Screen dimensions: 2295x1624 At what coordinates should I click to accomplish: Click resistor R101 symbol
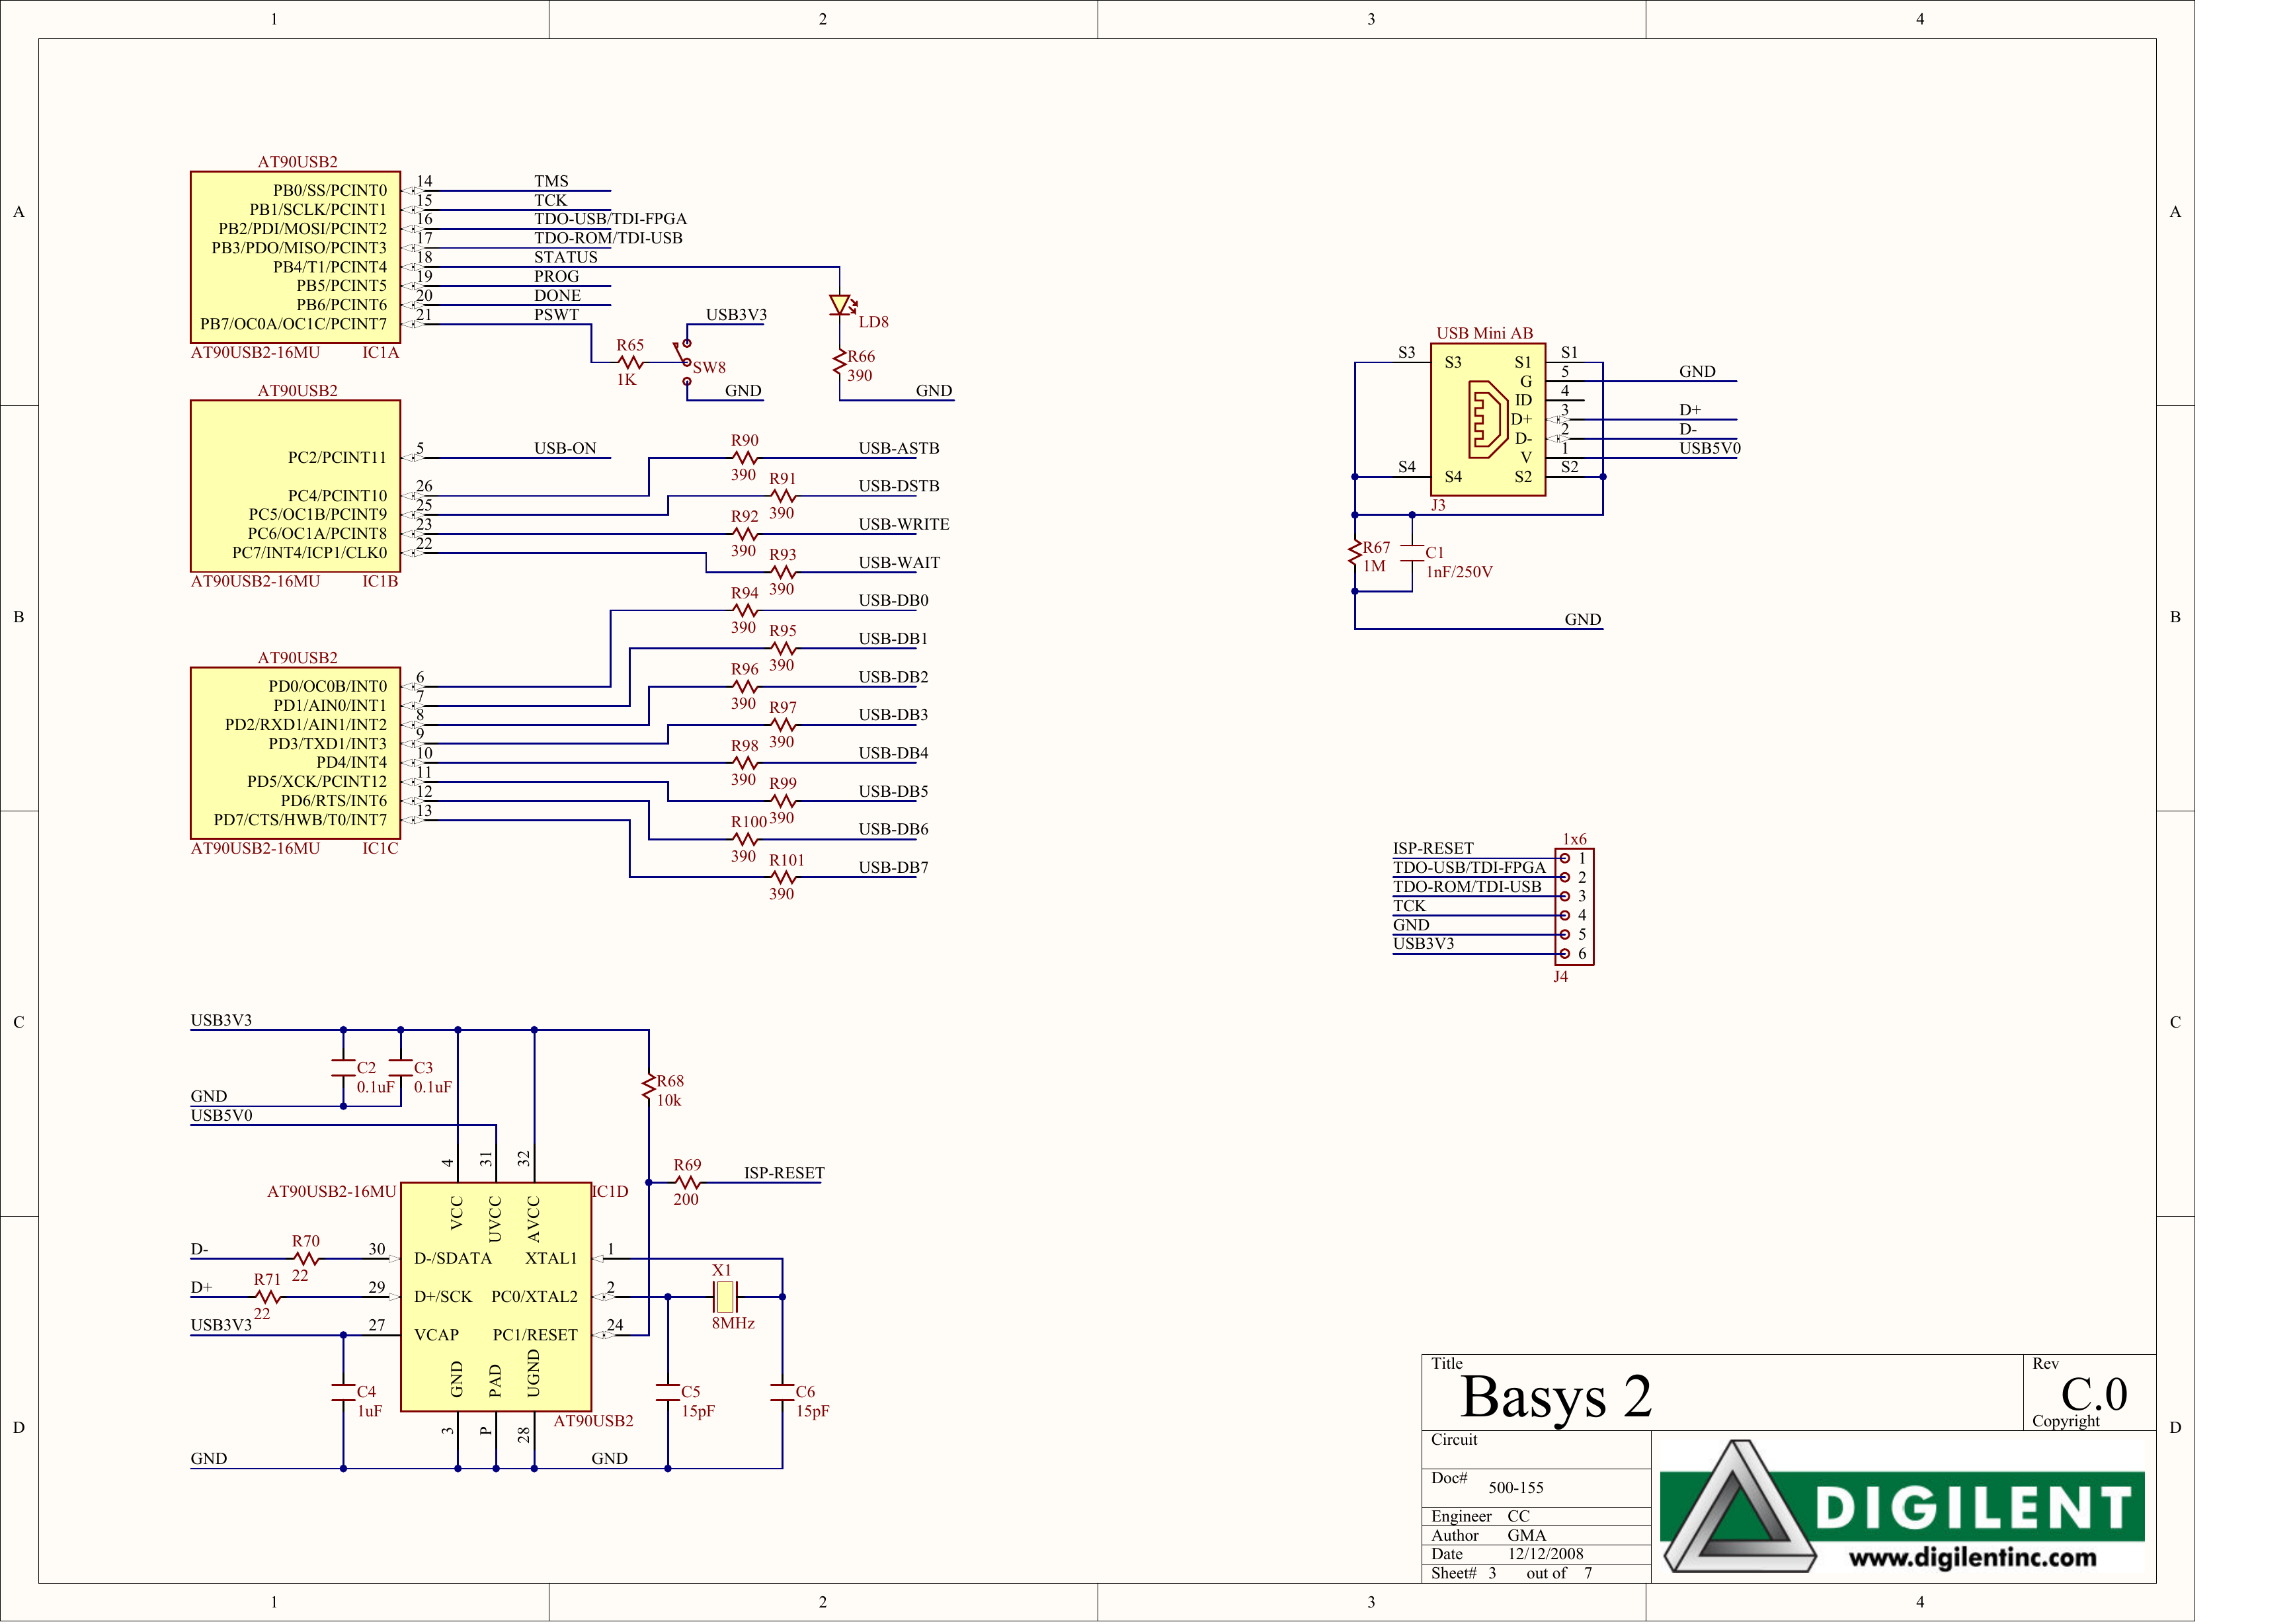tap(783, 878)
